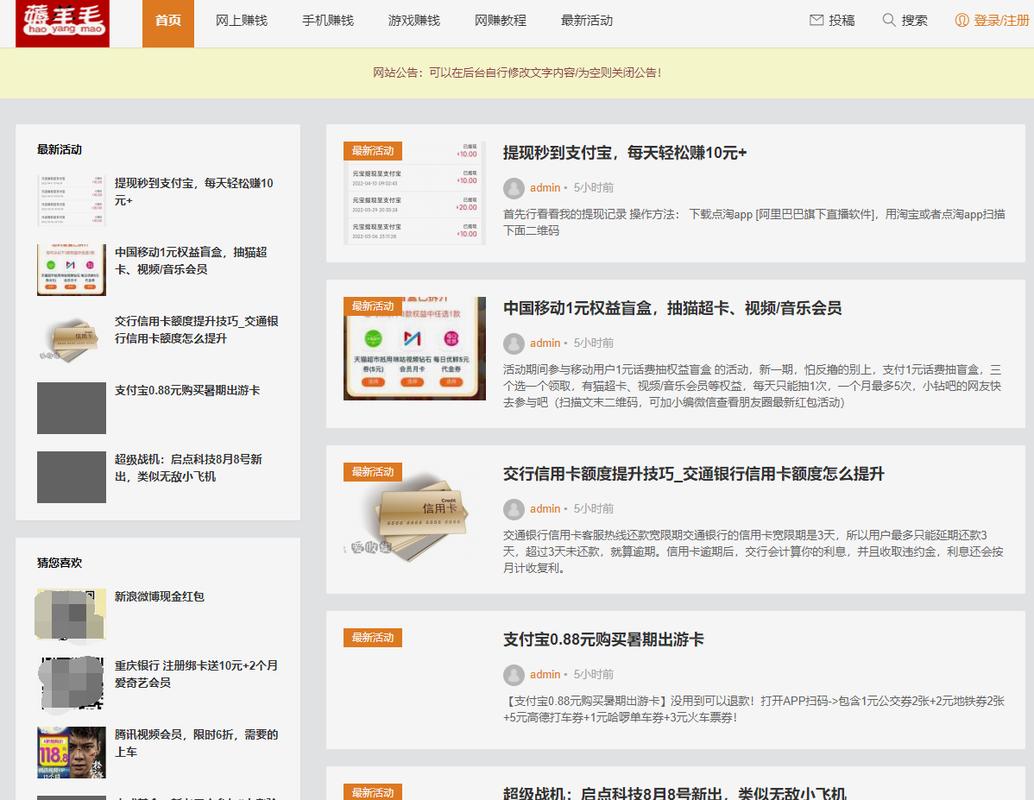
Task: Click thumbnail beside 新浪微博现金红包
Action: [x=71, y=614]
